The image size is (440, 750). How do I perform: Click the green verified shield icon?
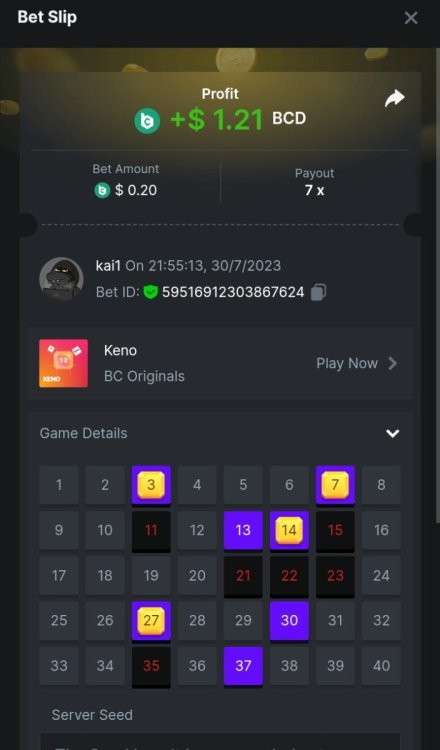151,292
